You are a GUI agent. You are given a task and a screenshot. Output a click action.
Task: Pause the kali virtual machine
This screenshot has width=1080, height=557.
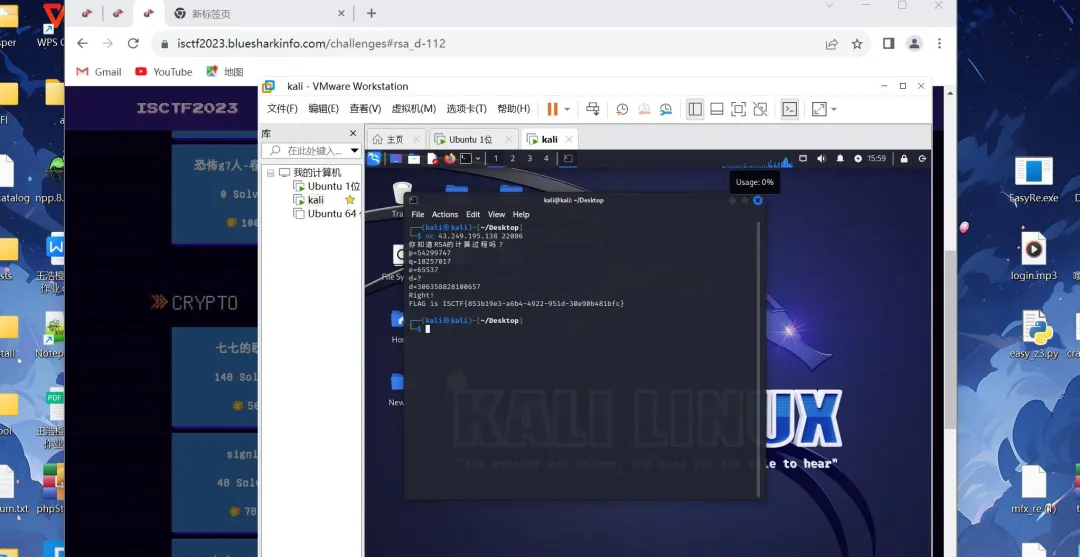pyautogui.click(x=552, y=109)
